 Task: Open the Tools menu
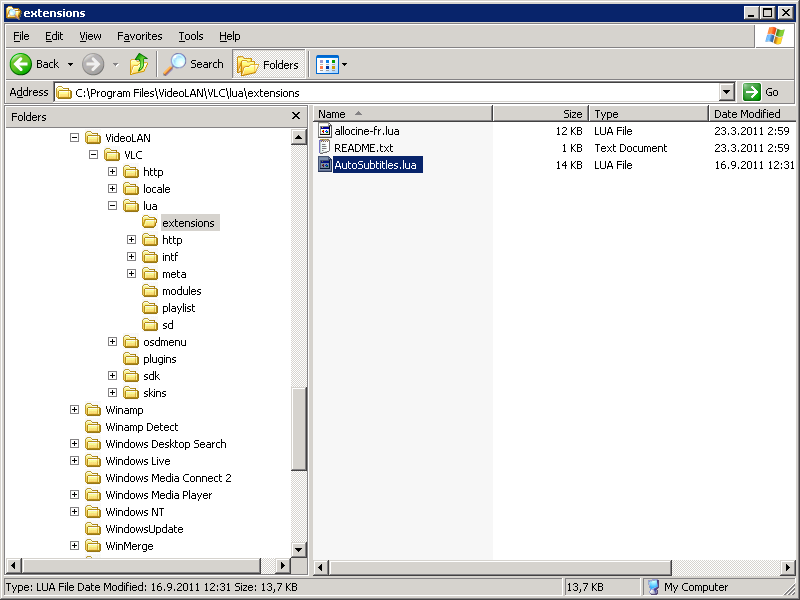191,36
